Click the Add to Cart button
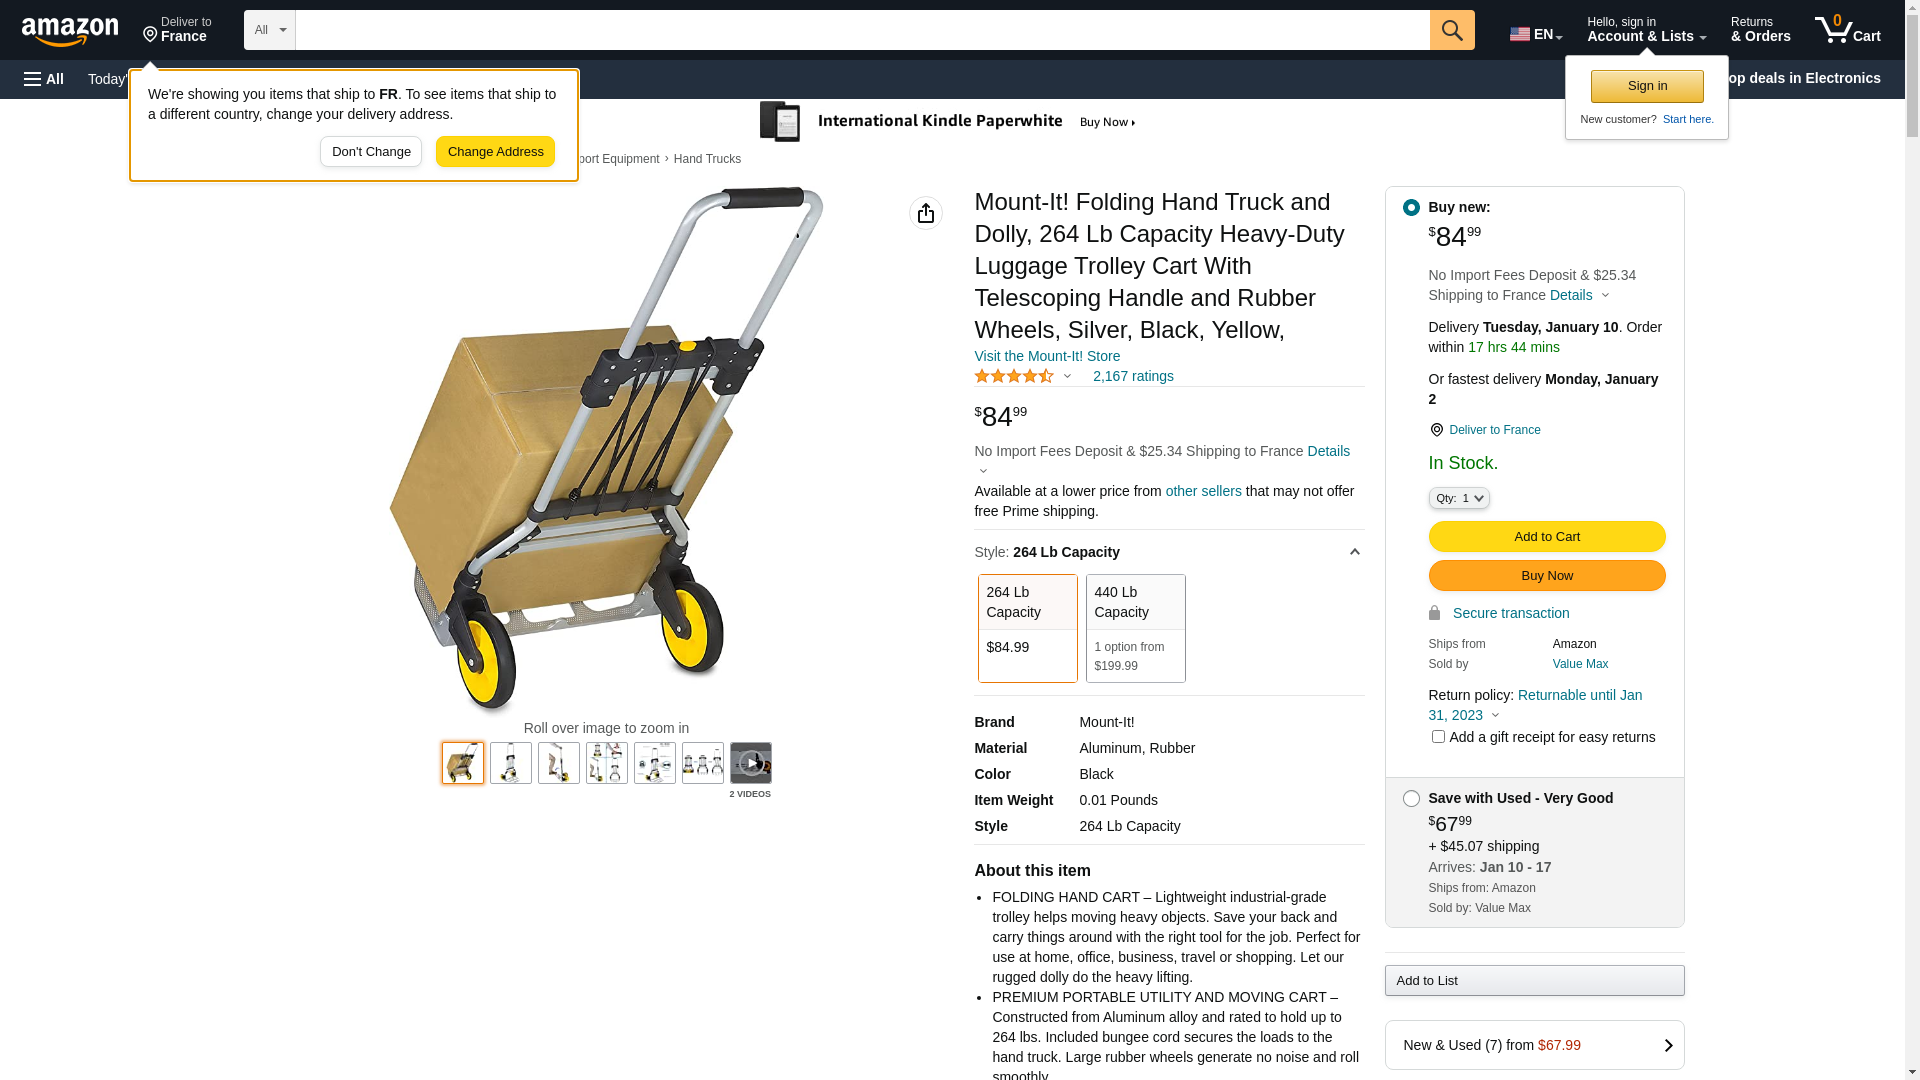1920x1080 pixels. tap(1546, 537)
